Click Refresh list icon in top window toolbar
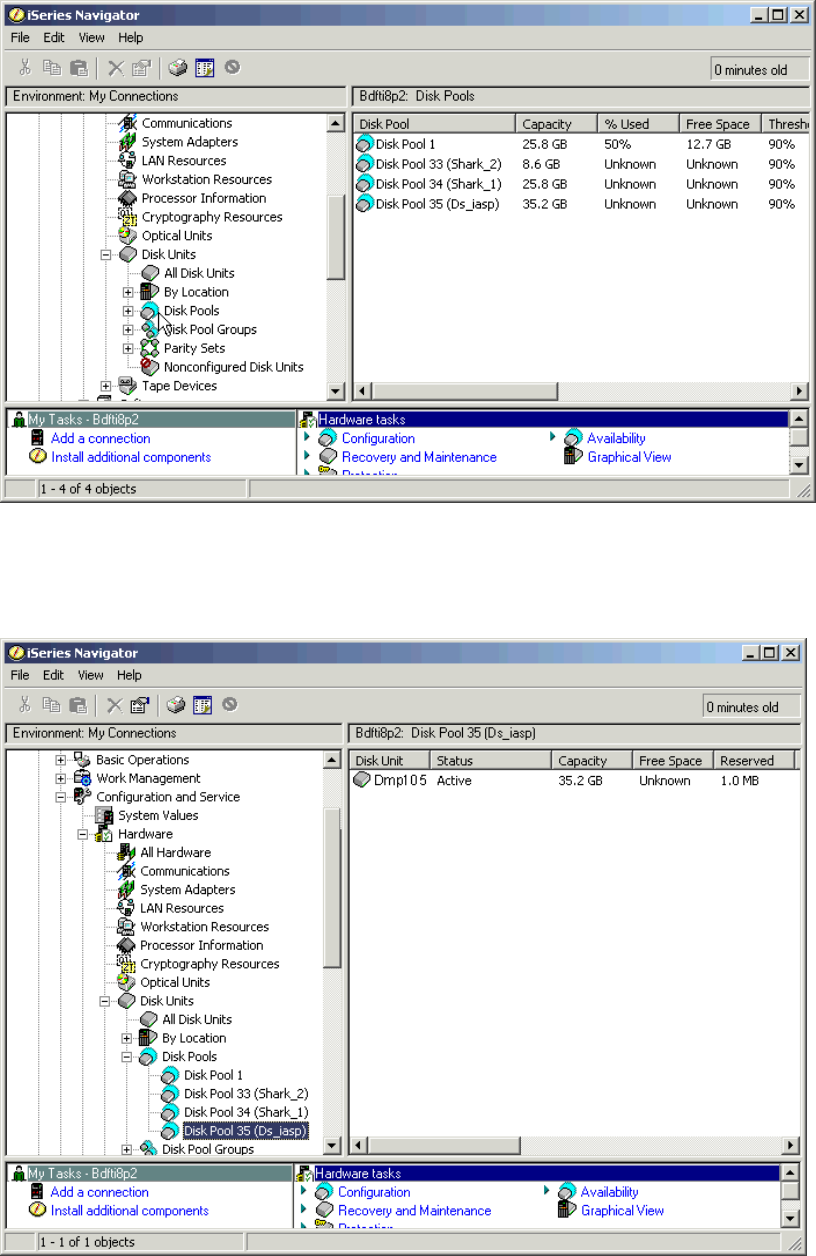Screen dimensions: 816x1256 (203, 68)
